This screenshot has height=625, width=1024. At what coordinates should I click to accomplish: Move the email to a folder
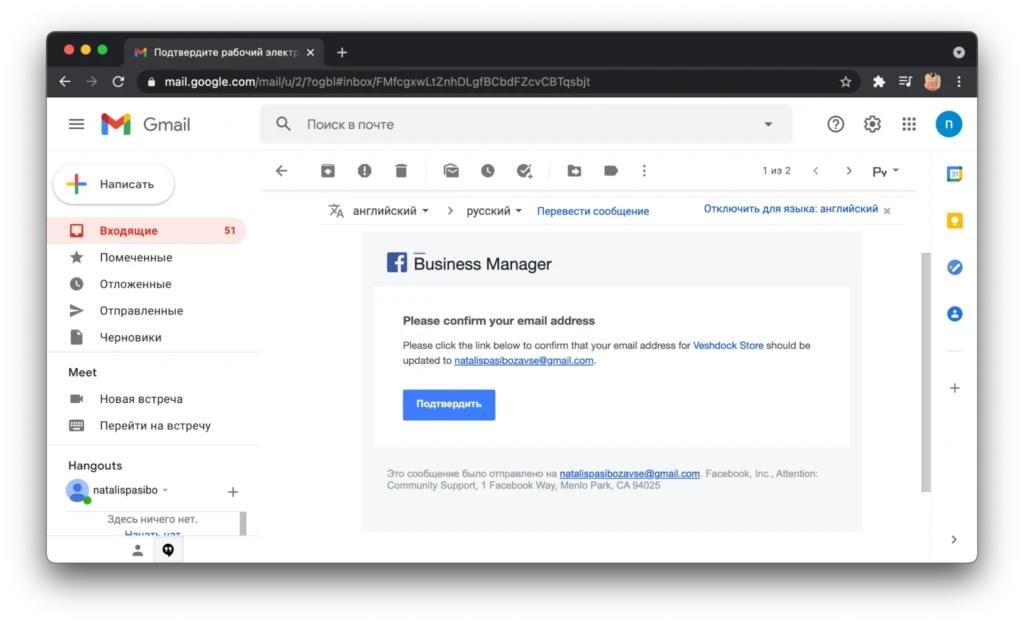click(x=574, y=171)
